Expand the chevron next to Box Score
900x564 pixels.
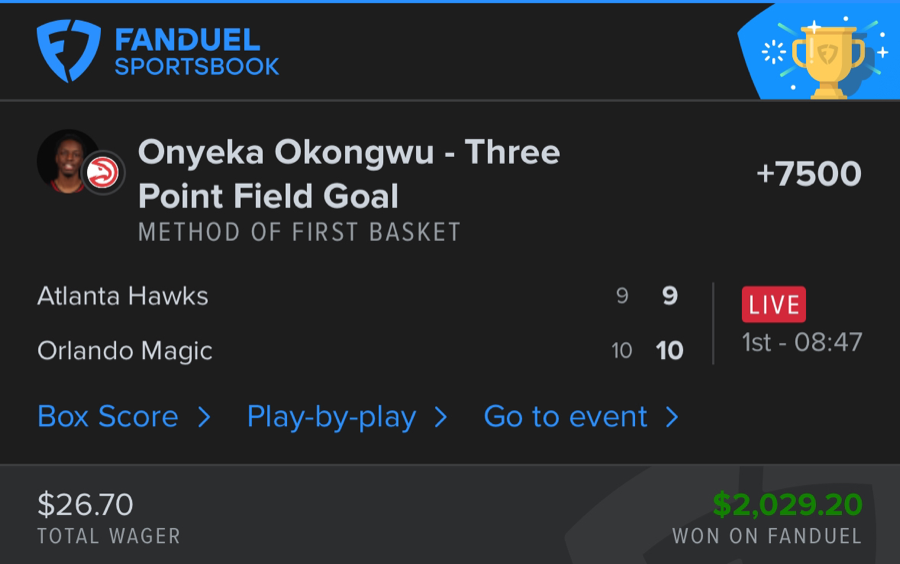coord(204,417)
